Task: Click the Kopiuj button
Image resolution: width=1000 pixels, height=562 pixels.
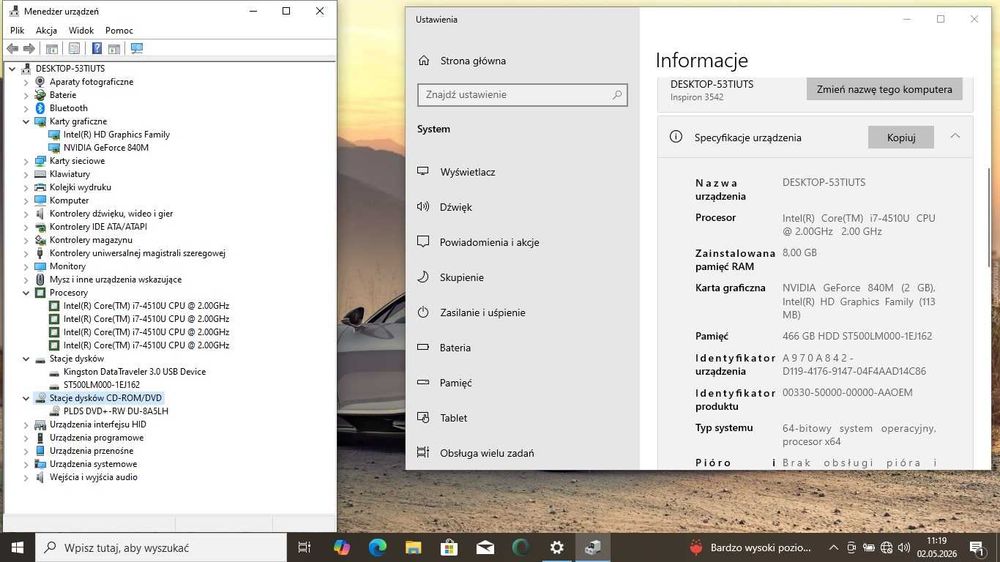Action: 901,137
